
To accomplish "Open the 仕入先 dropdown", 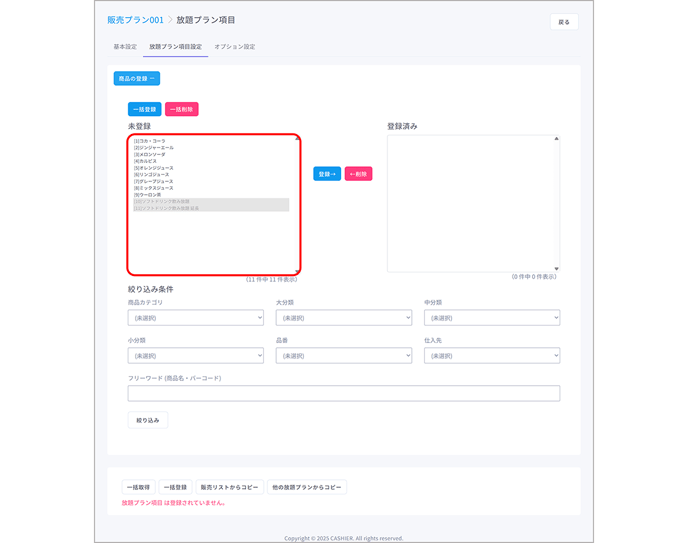I will [492, 356].
